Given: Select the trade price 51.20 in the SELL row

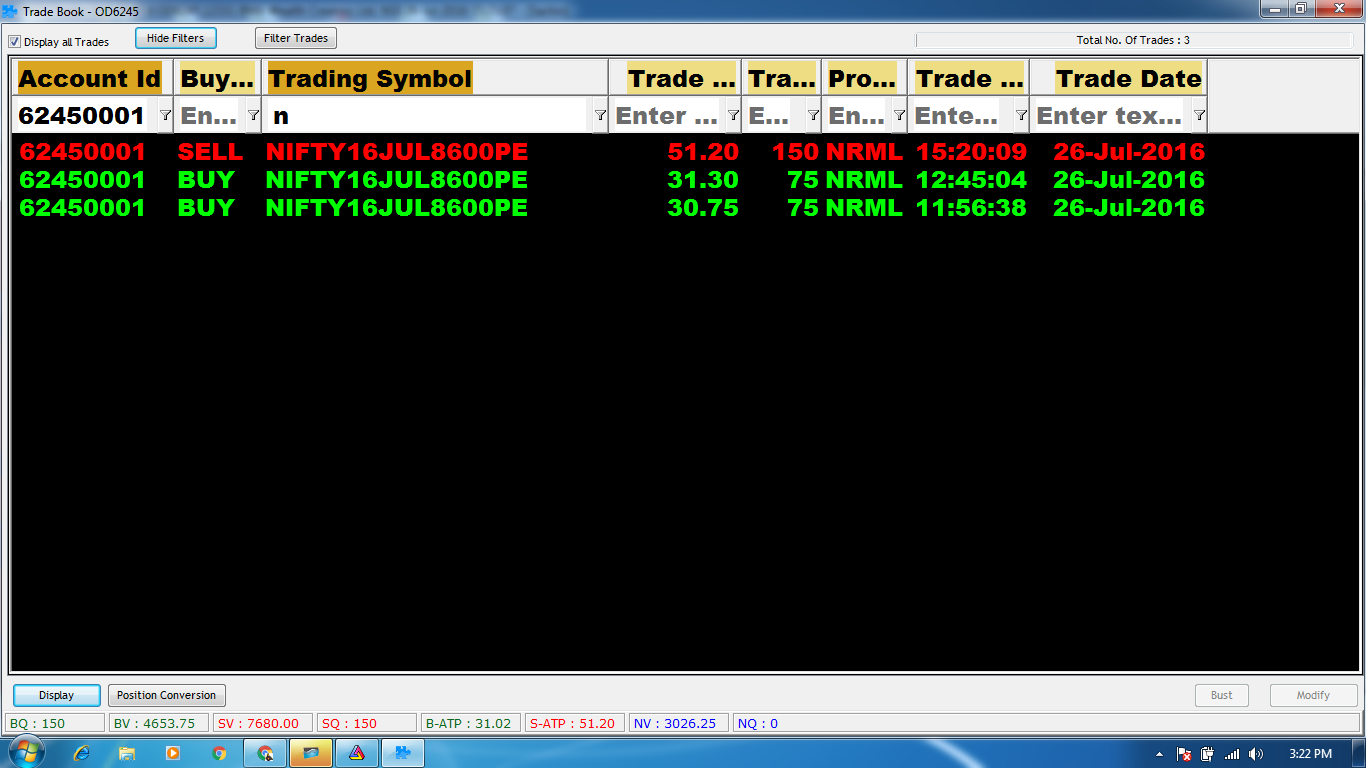Looking at the screenshot, I should [x=703, y=152].
